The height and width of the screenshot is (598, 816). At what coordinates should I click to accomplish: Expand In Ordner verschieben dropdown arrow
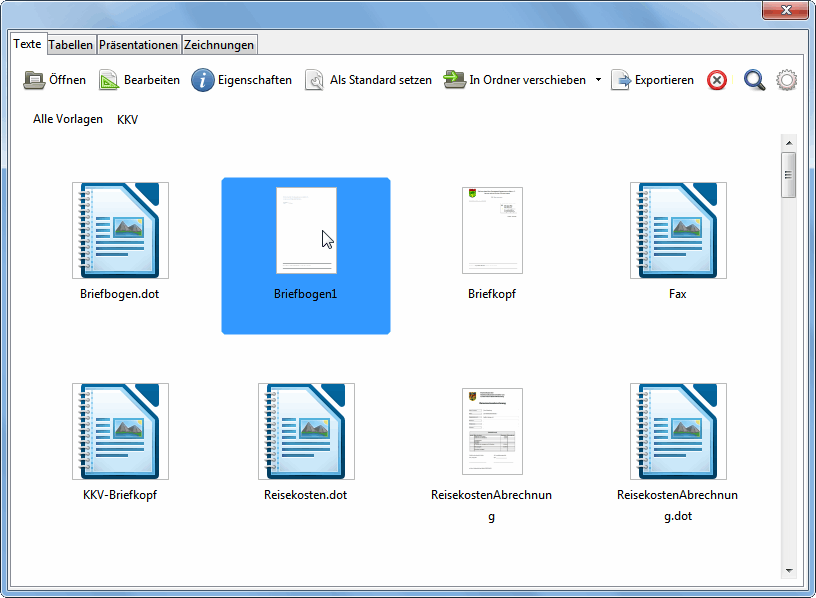tap(598, 80)
